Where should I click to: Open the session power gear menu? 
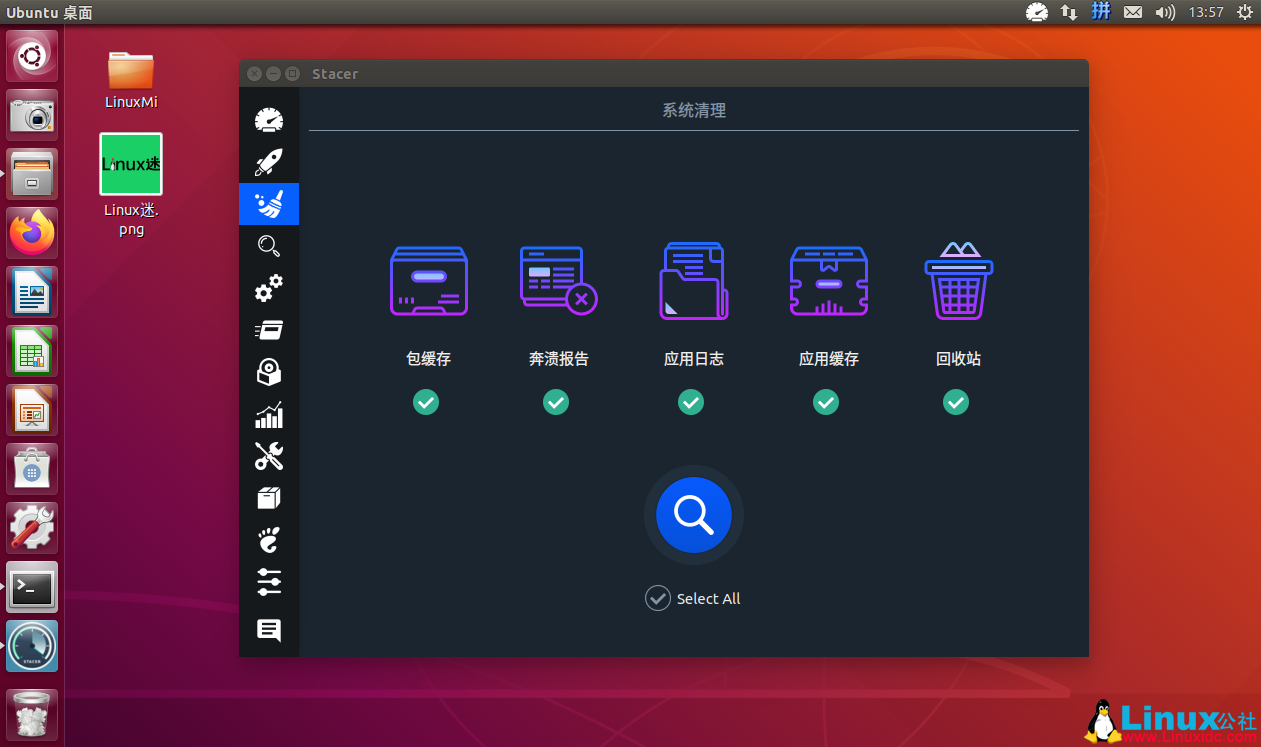[x=1243, y=13]
